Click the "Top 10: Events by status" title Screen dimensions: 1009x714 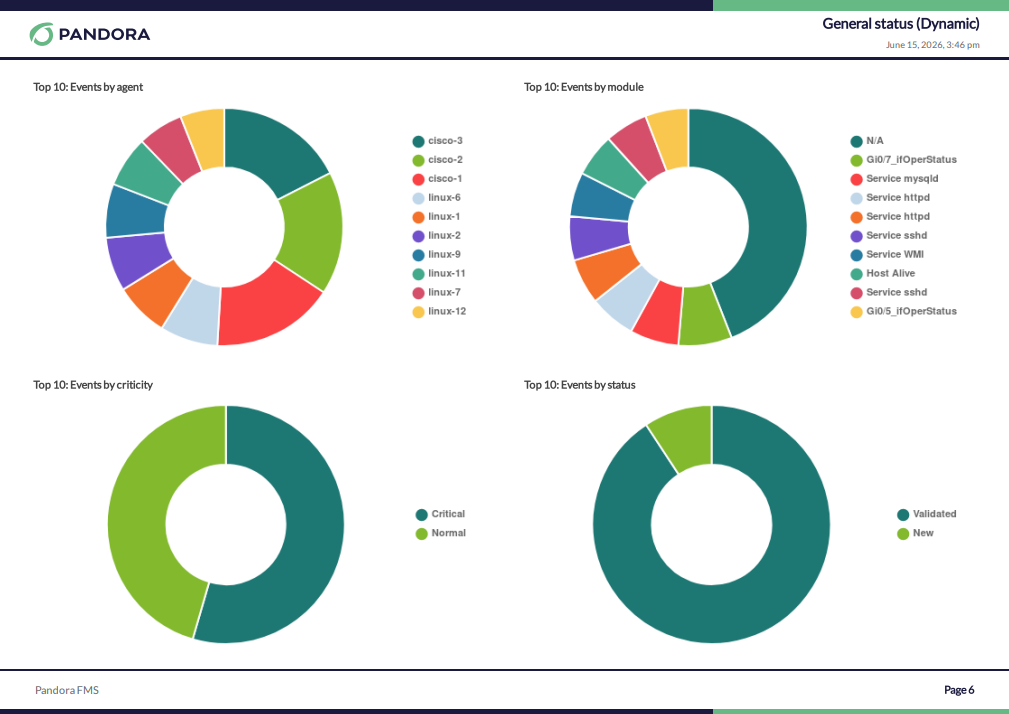580,385
